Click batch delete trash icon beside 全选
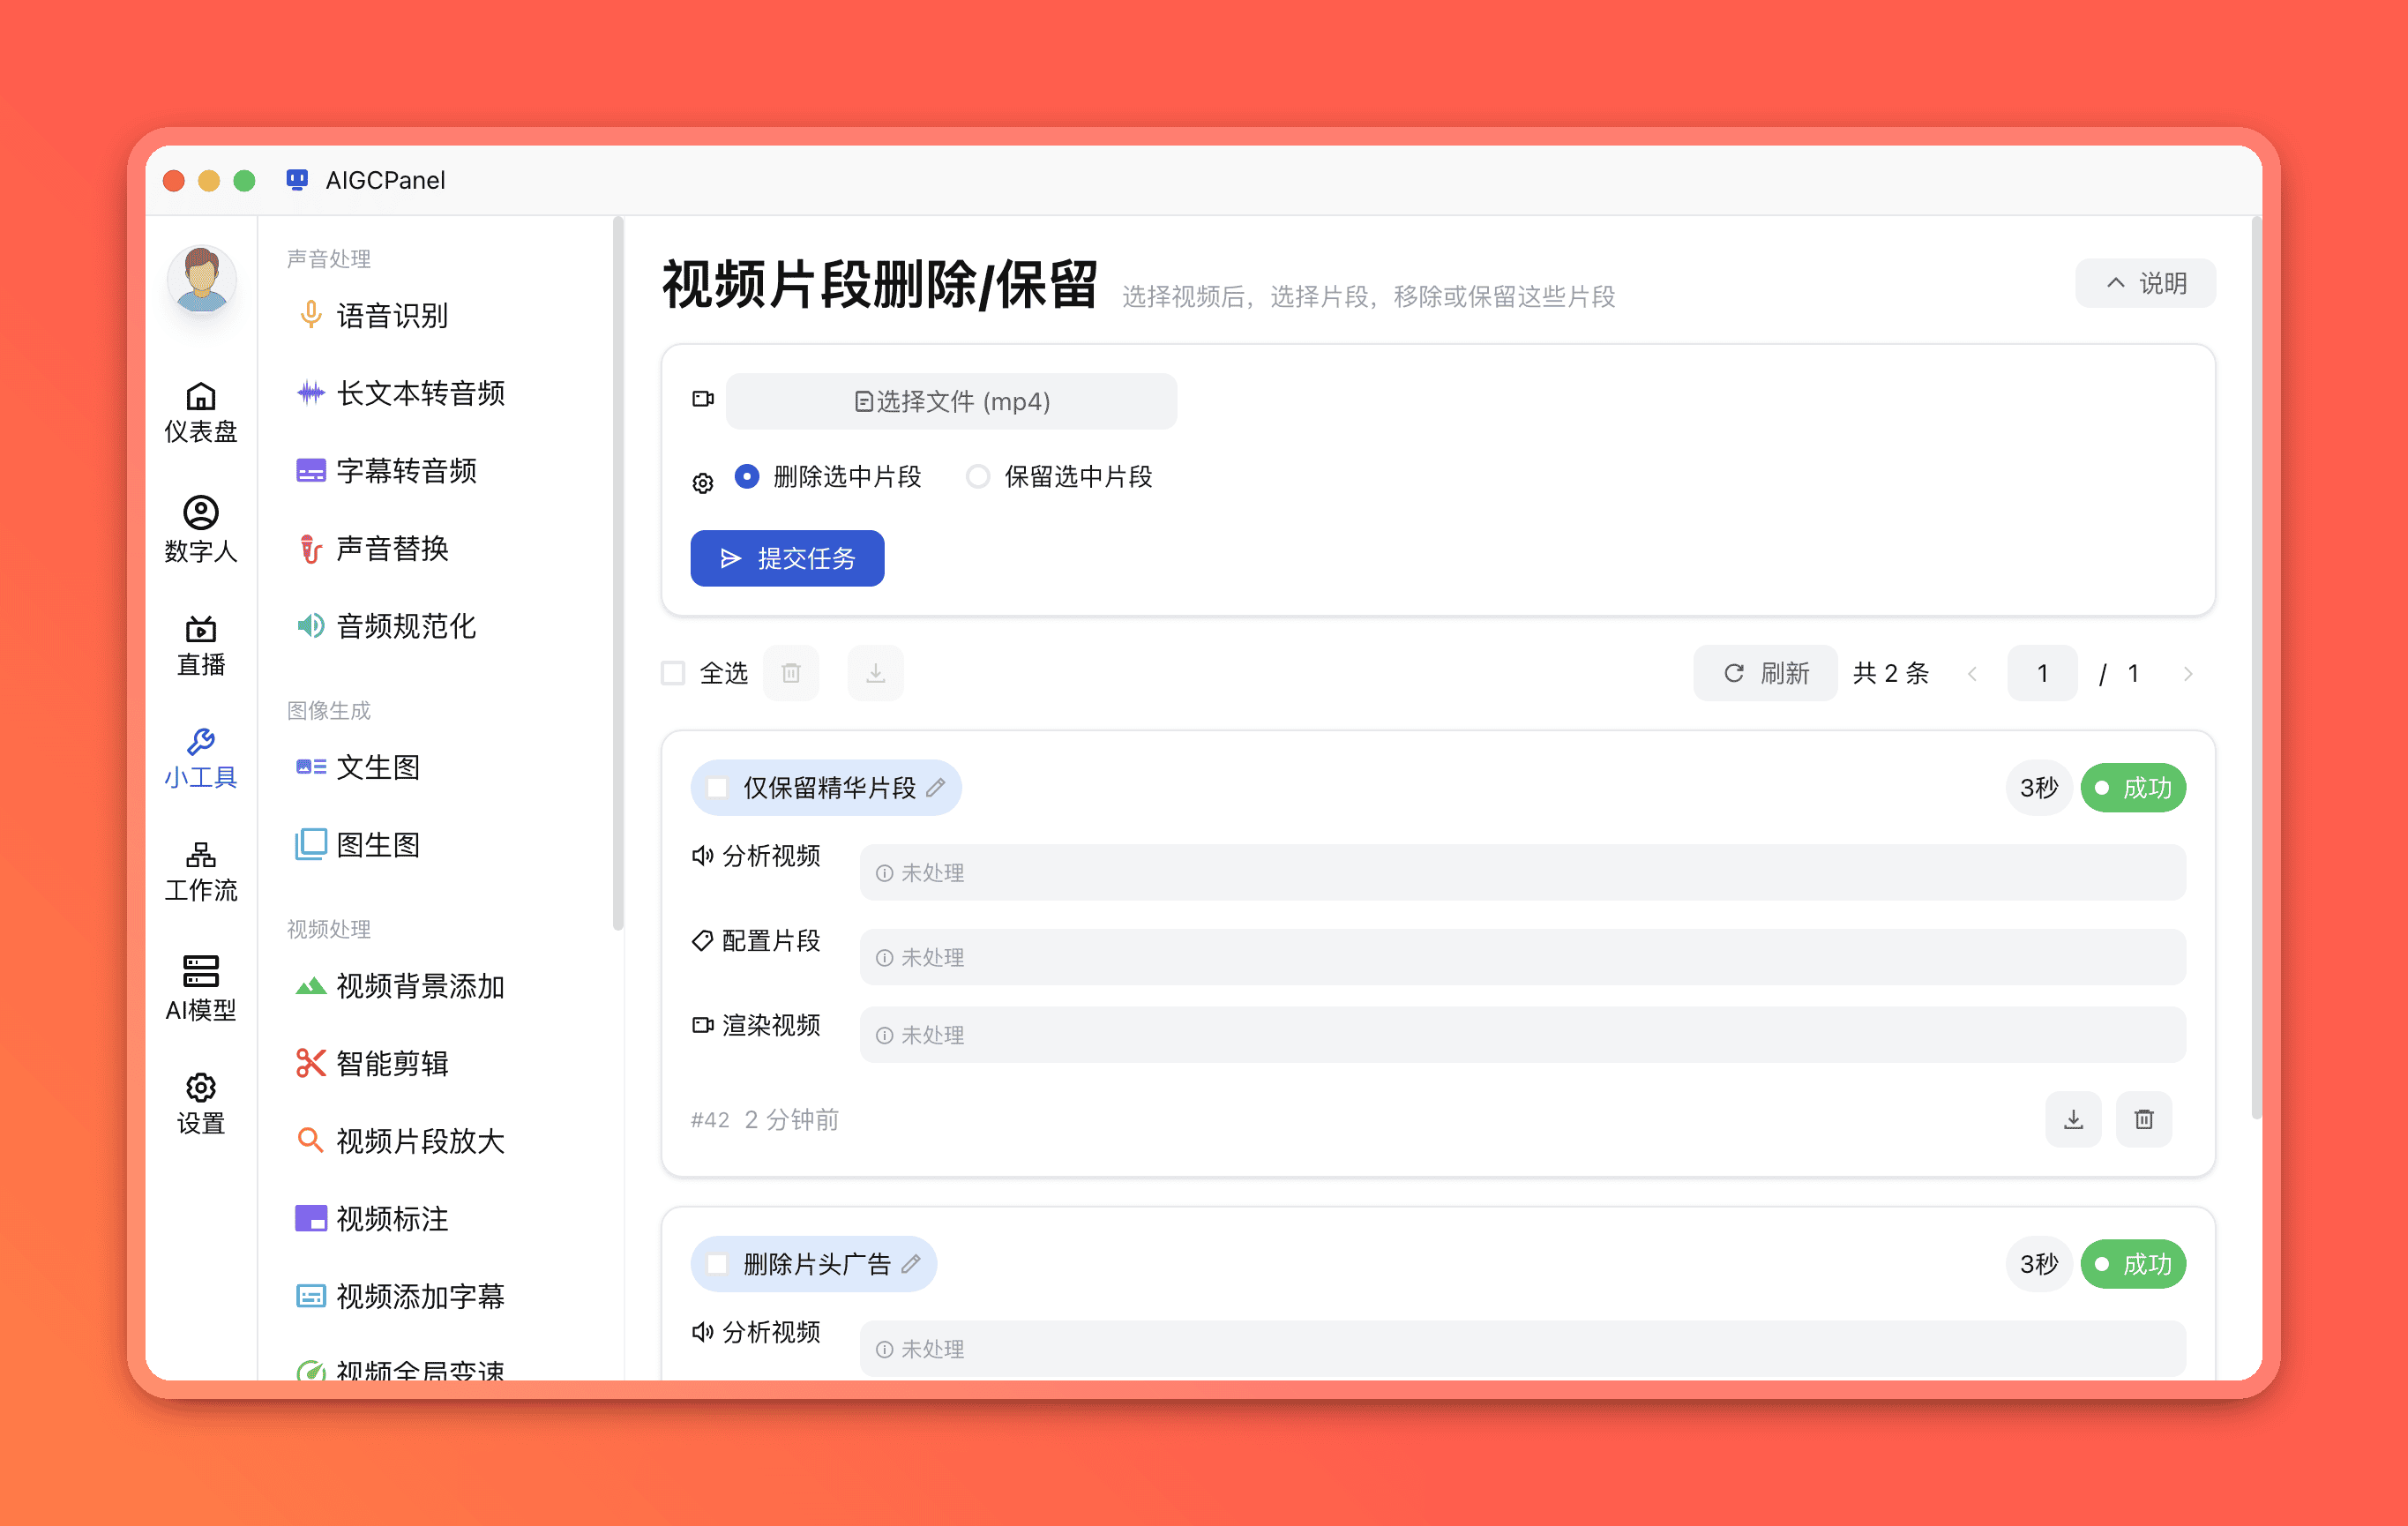Viewport: 2408px width, 1526px height. tap(791, 673)
